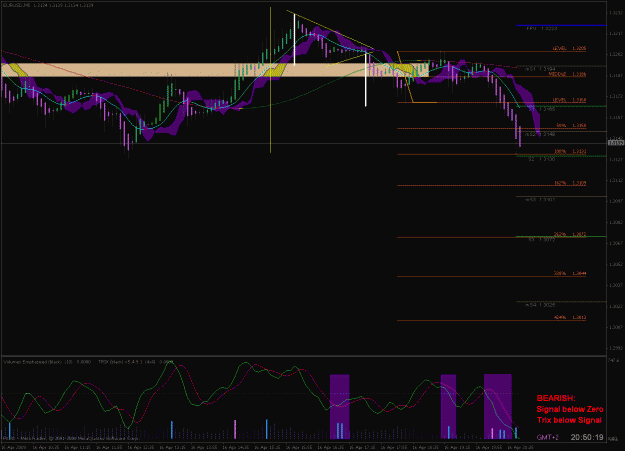Select the 'Signal below Zero' text

(x=570, y=409)
